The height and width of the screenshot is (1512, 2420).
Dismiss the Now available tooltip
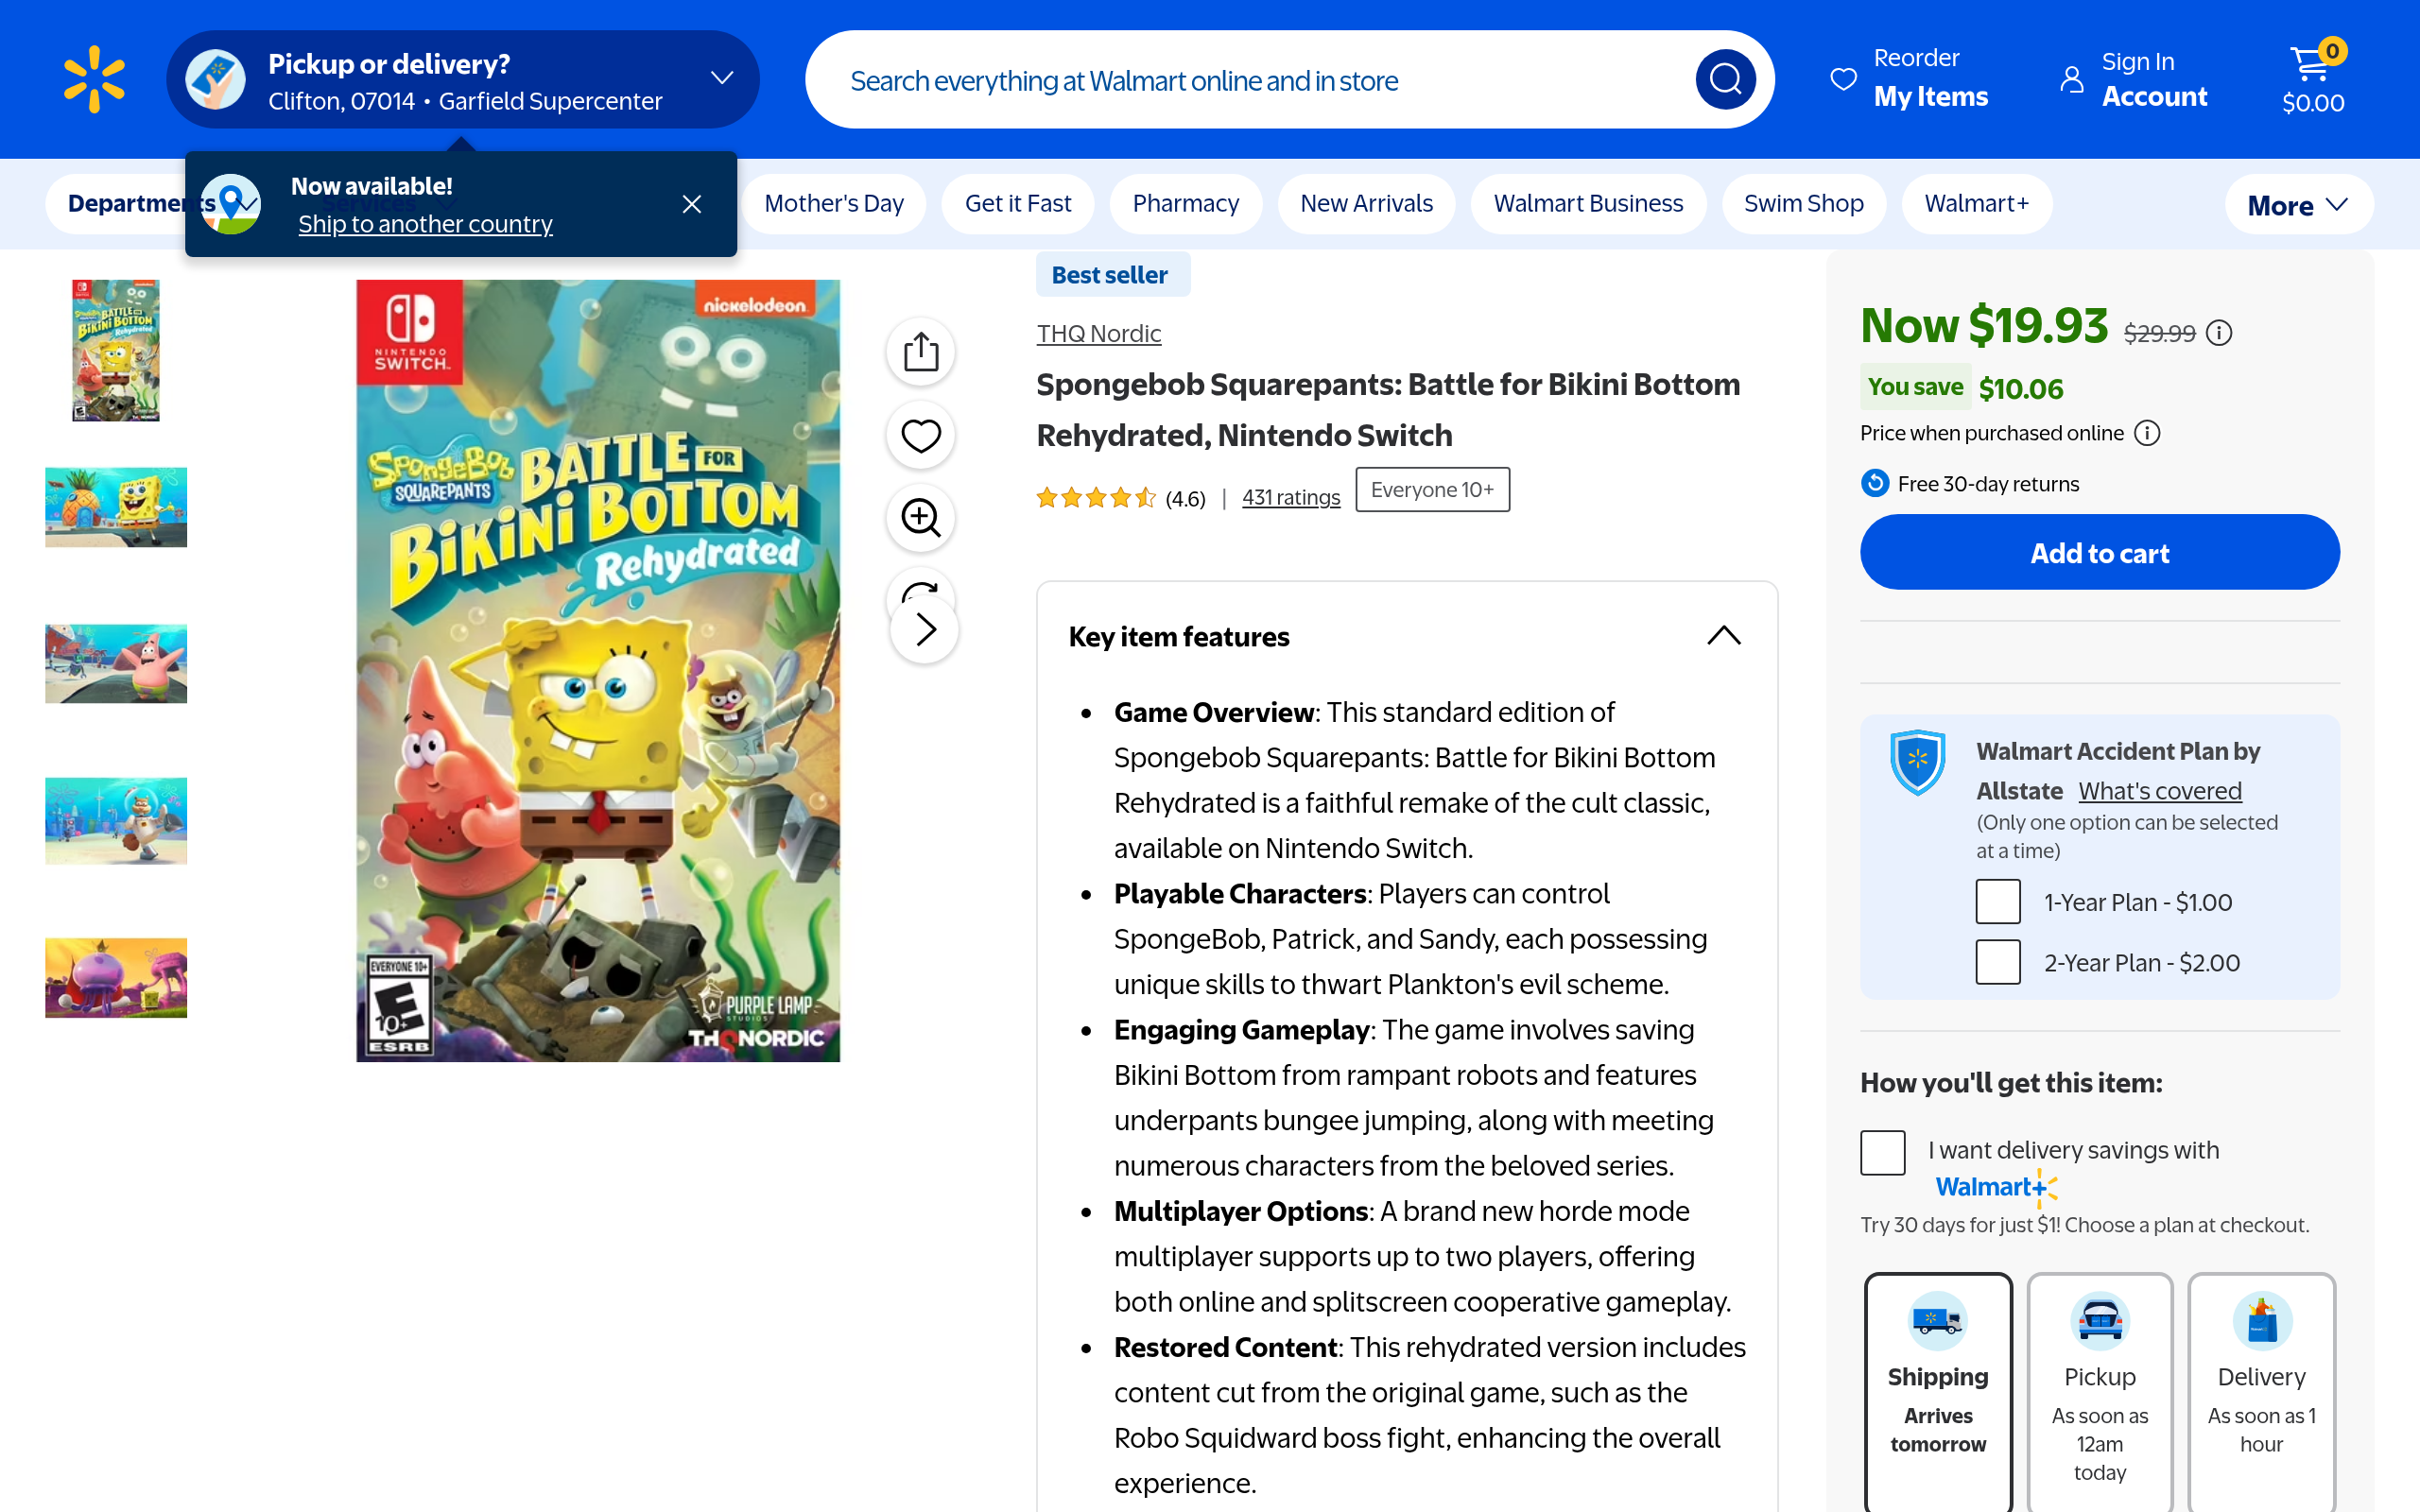point(691,204)
